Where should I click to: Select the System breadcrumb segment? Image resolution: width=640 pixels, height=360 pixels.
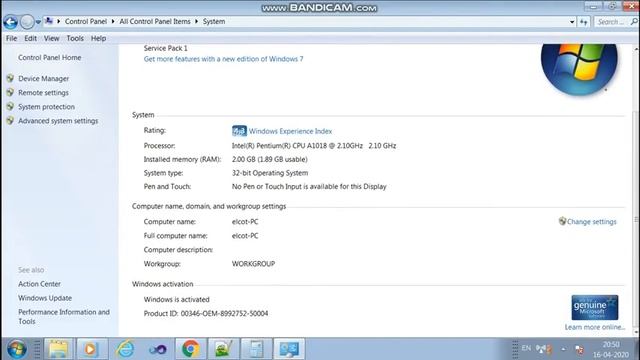pos(214,21)
